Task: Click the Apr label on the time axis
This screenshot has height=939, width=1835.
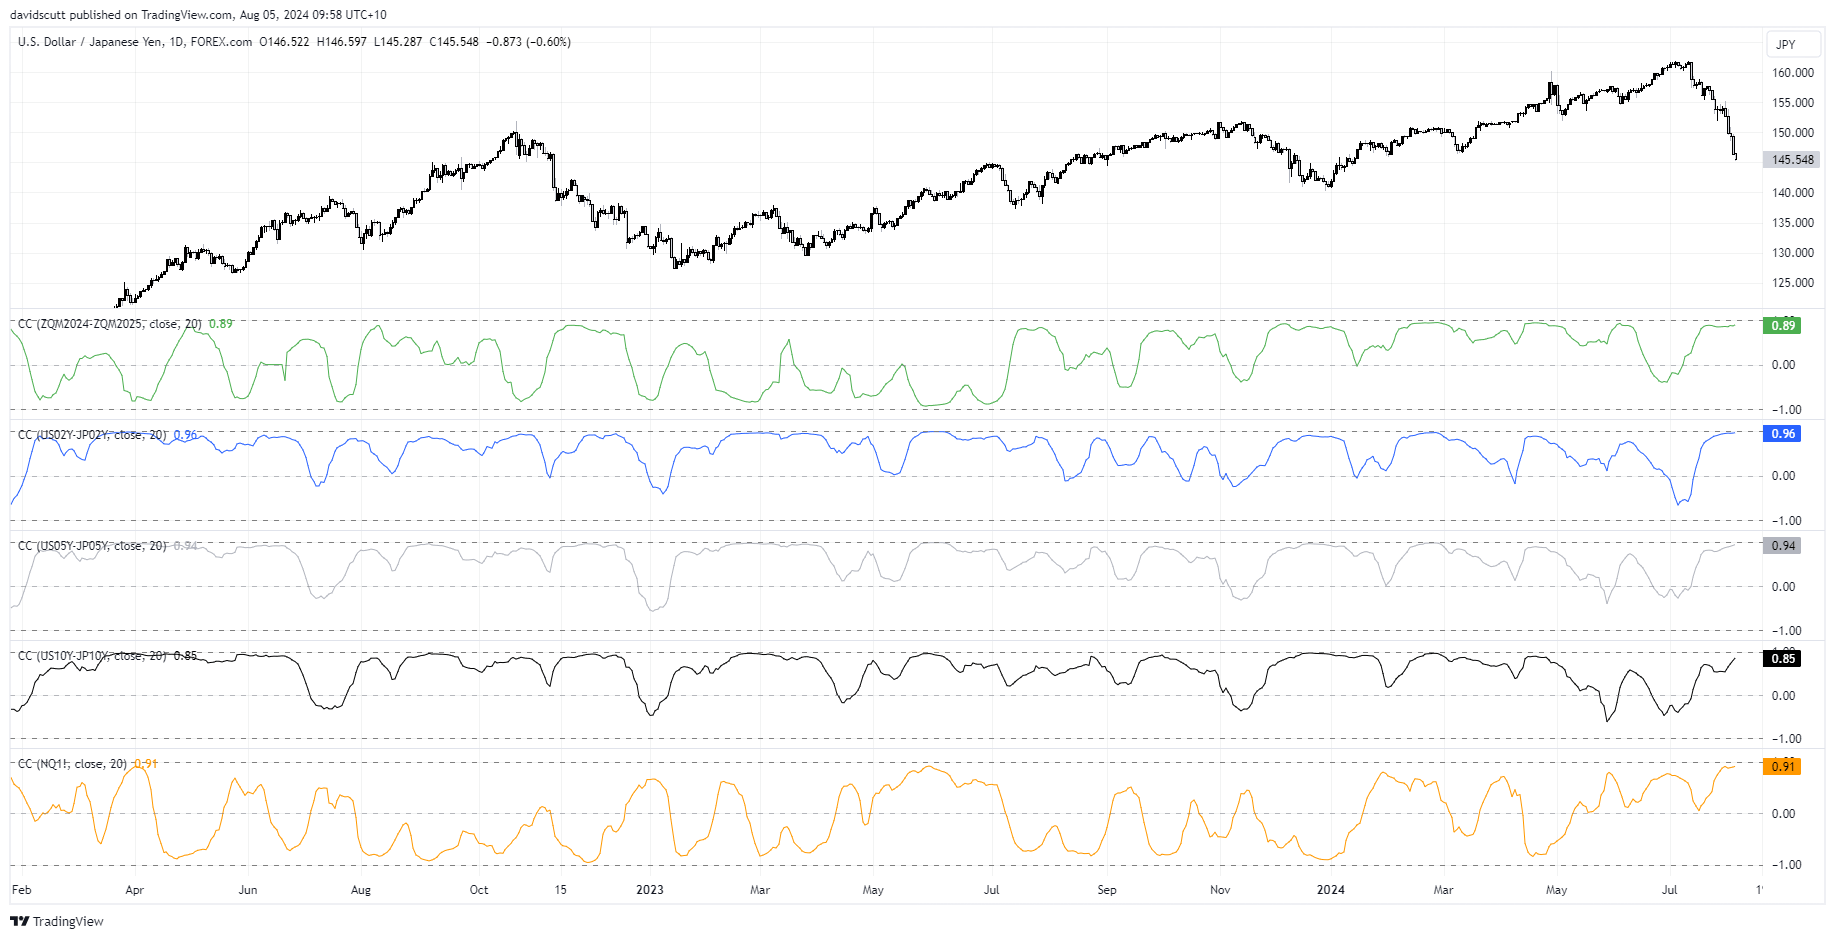Action: pyautogui.click(x=135, y=890)
